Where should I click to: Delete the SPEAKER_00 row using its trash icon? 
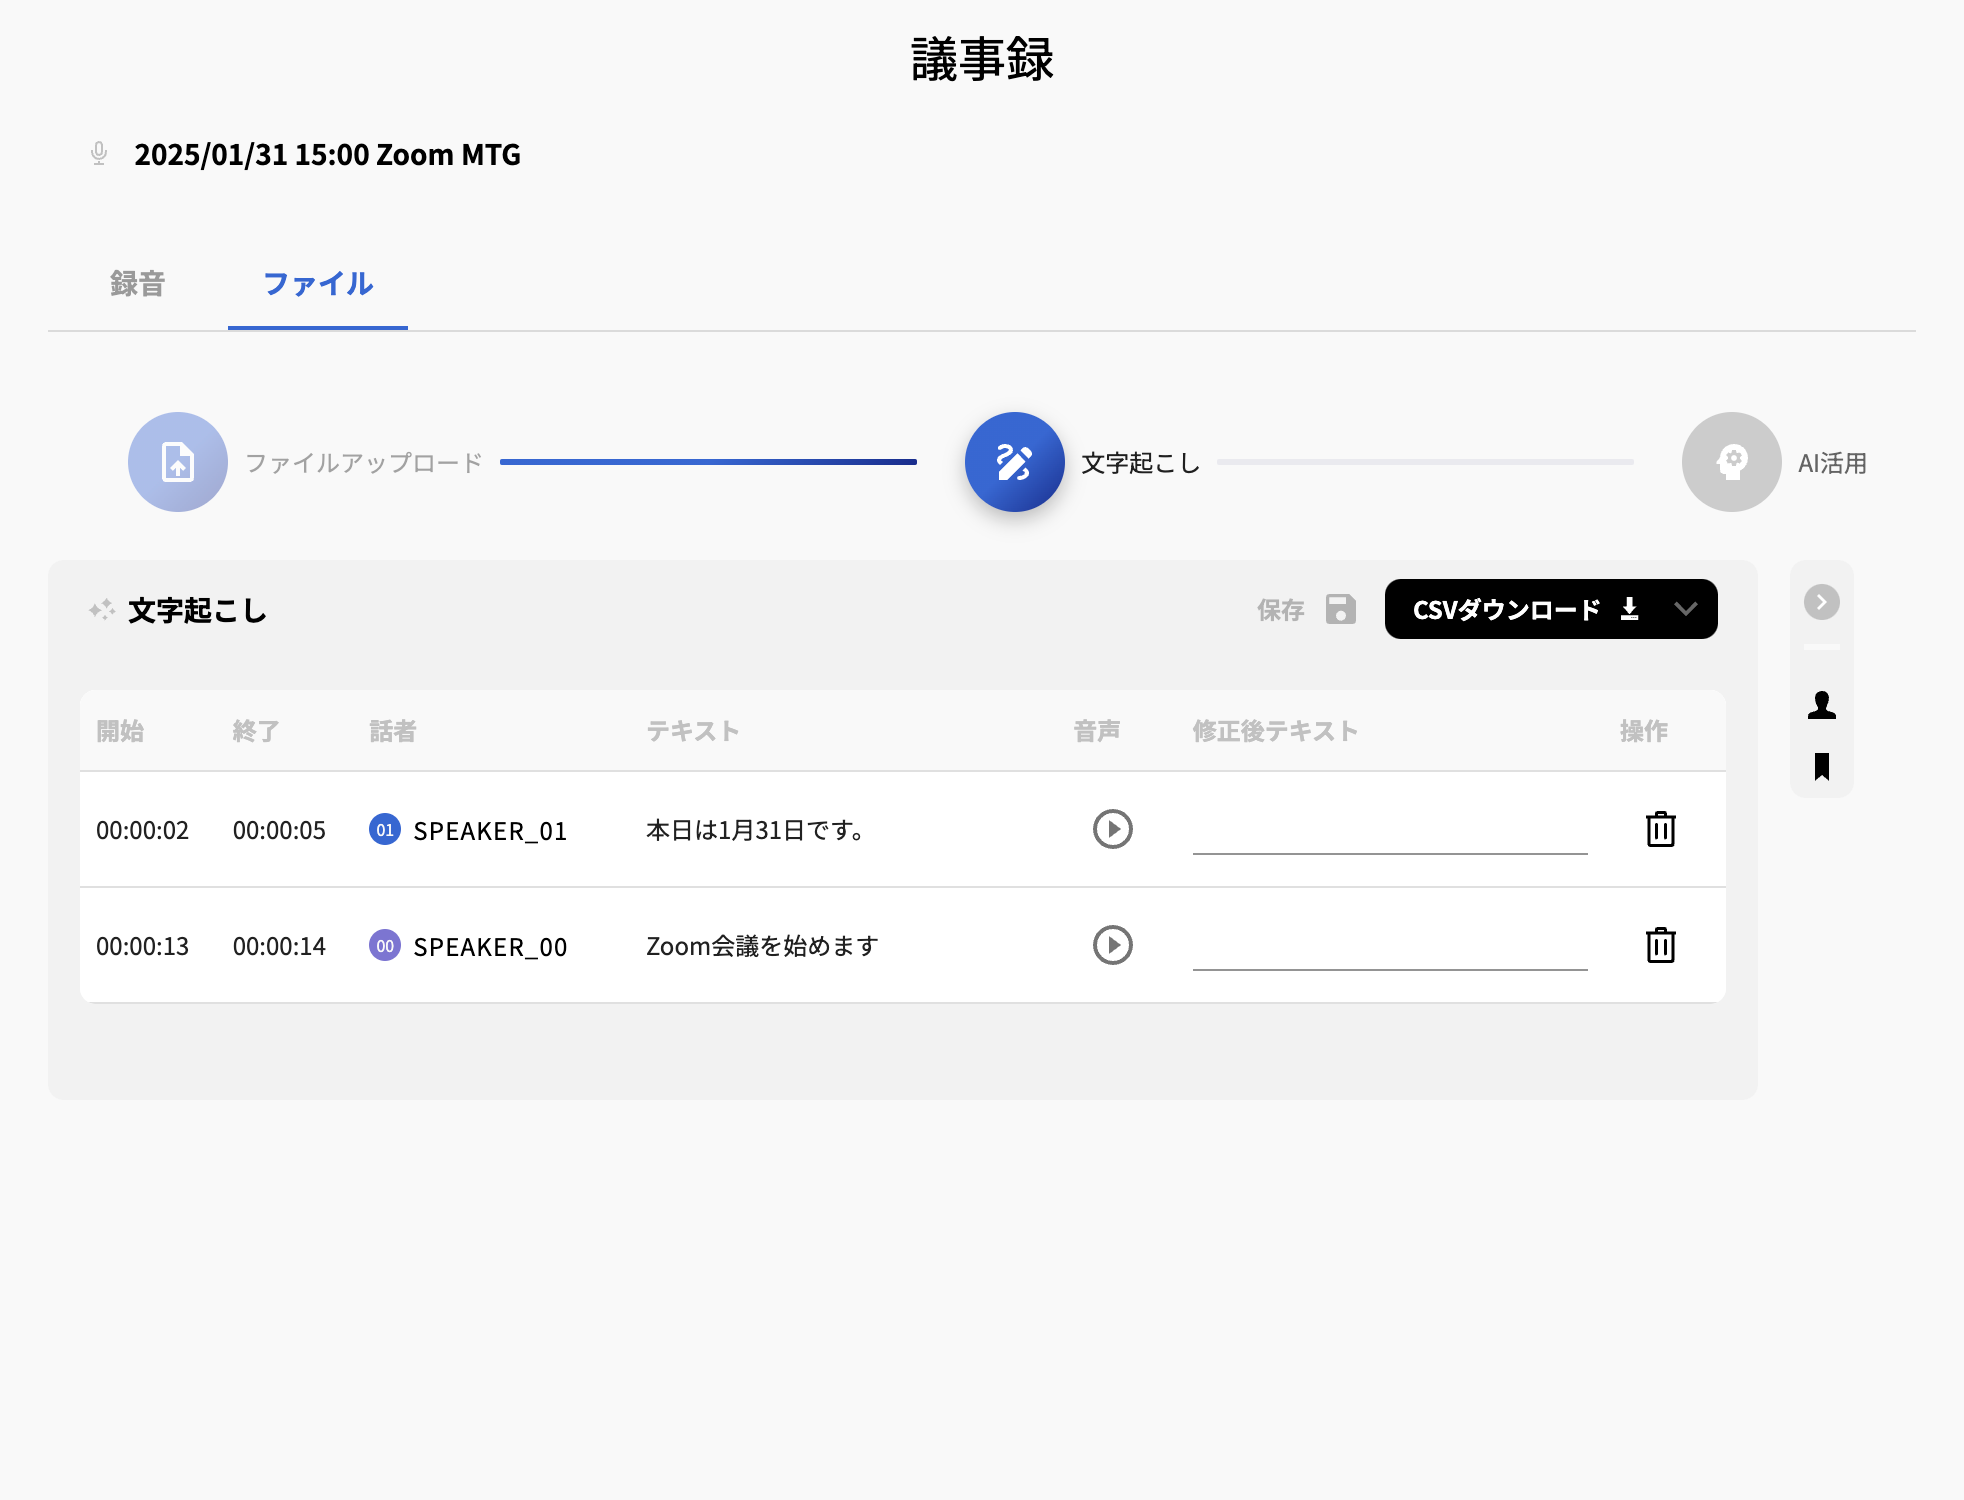tap(1660, 944)
